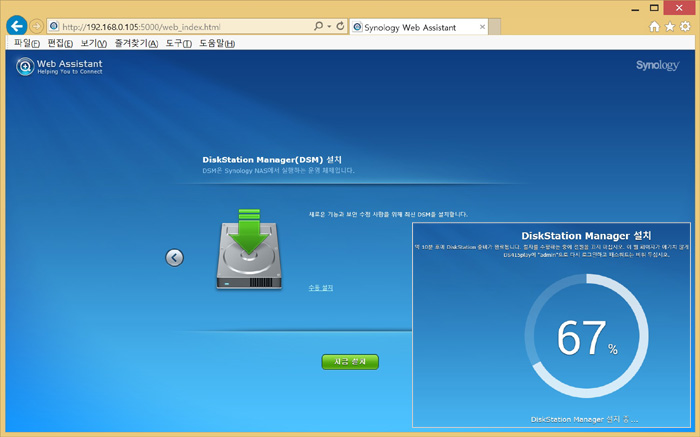The width and height of the screenshot is (700, 437).
Task: Go back with the browser back arrow
Action: 17,26
